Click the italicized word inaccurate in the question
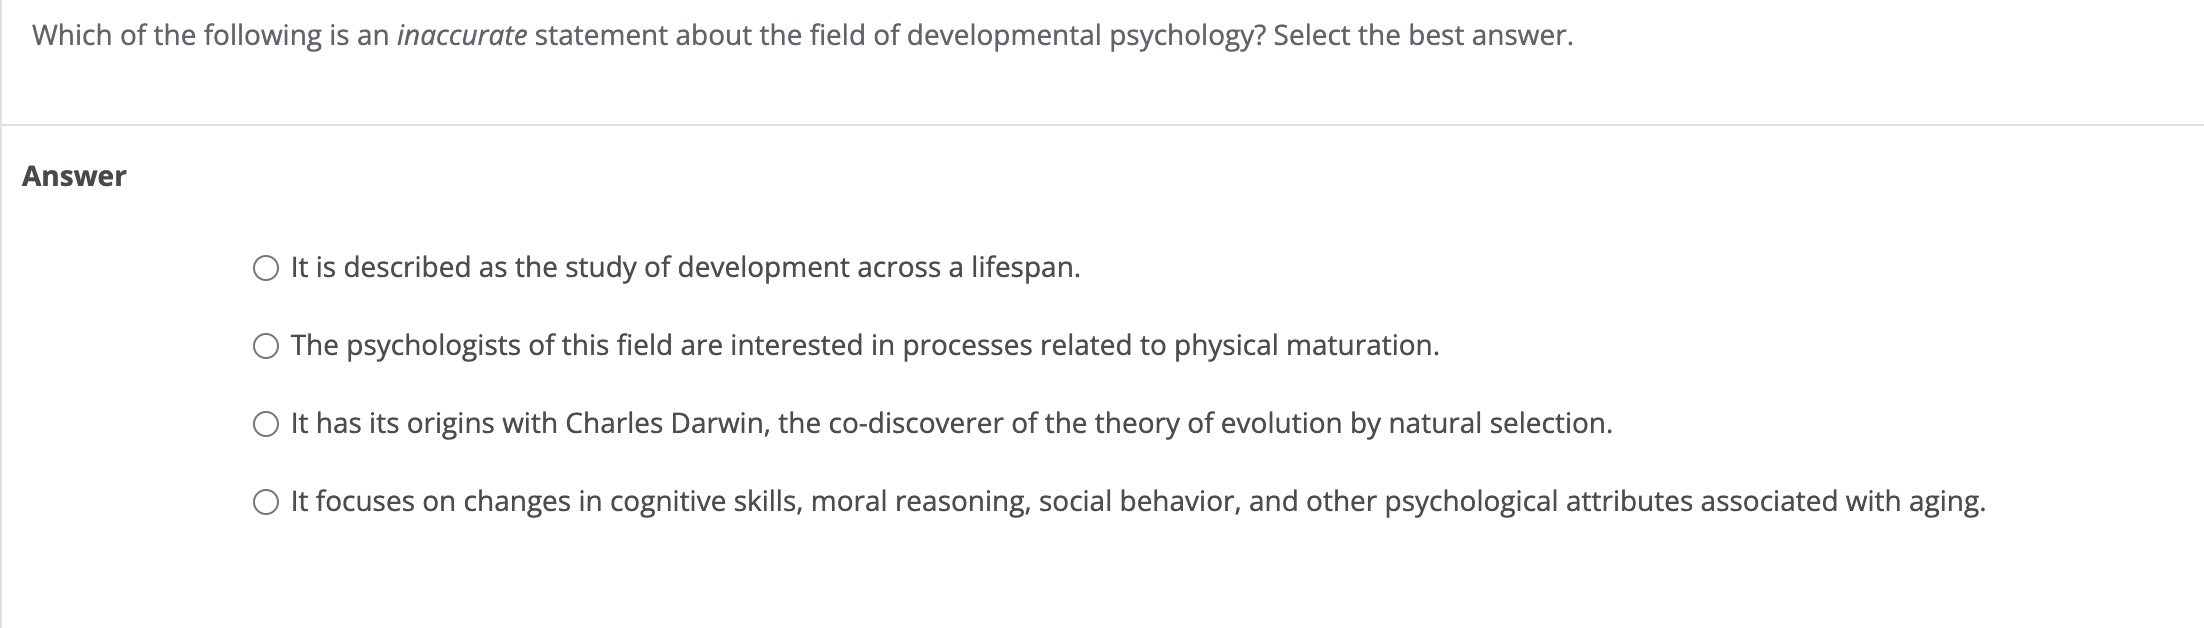Viewport: 2204px width, 628px height. tap(459, 35)
